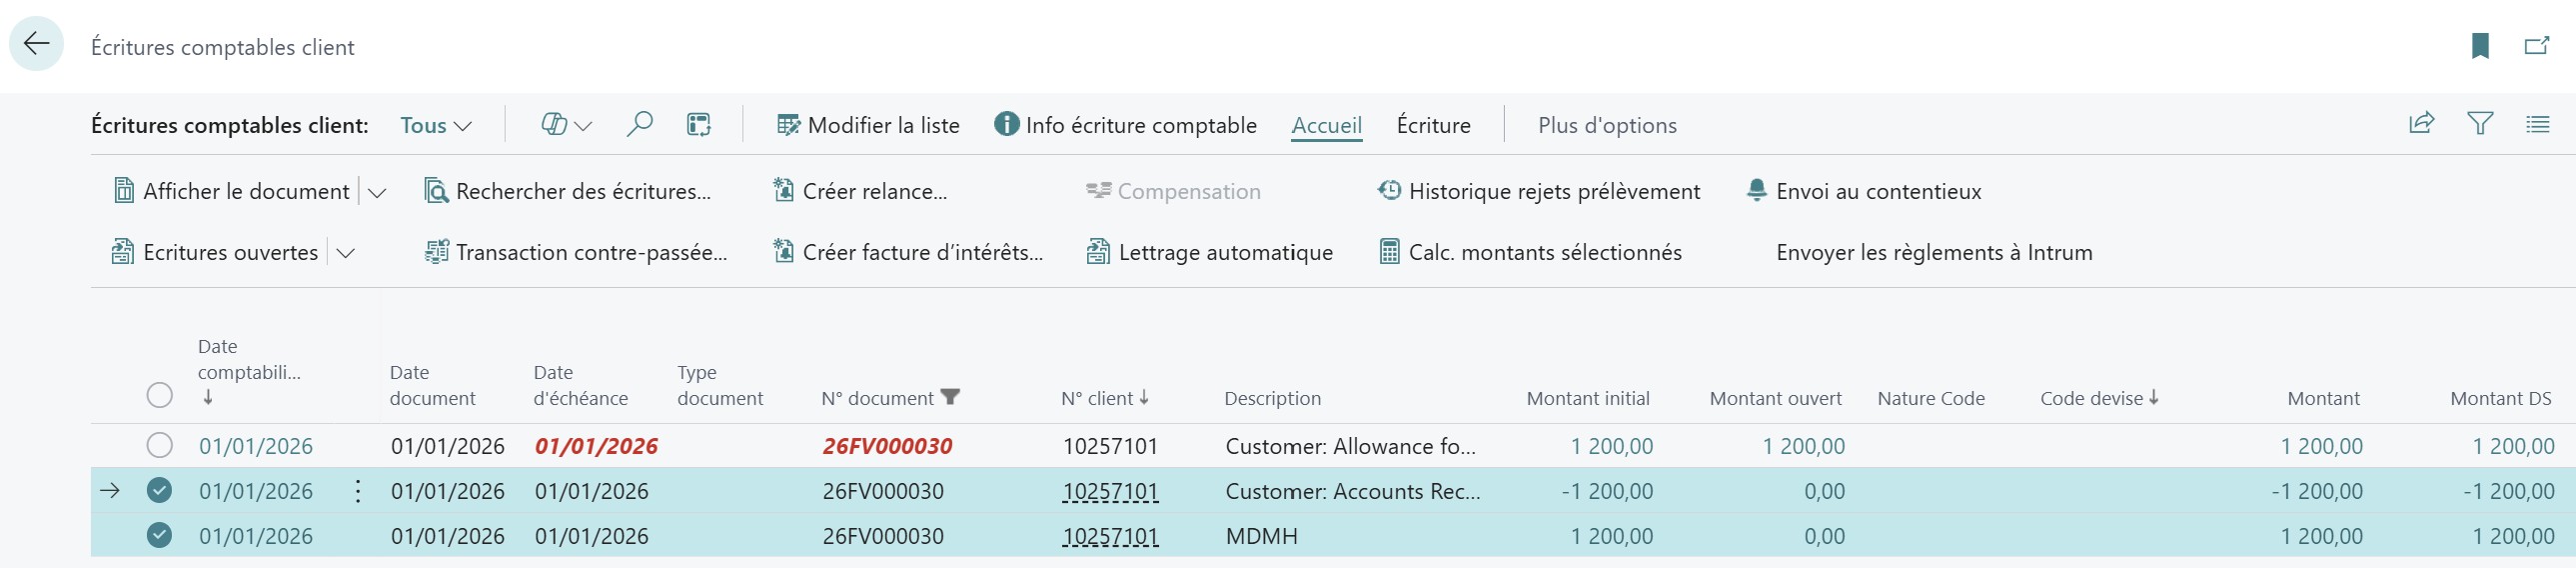2576x568 pixels.
Task: Click Rechercher des écritures
Action: point(568,191)
